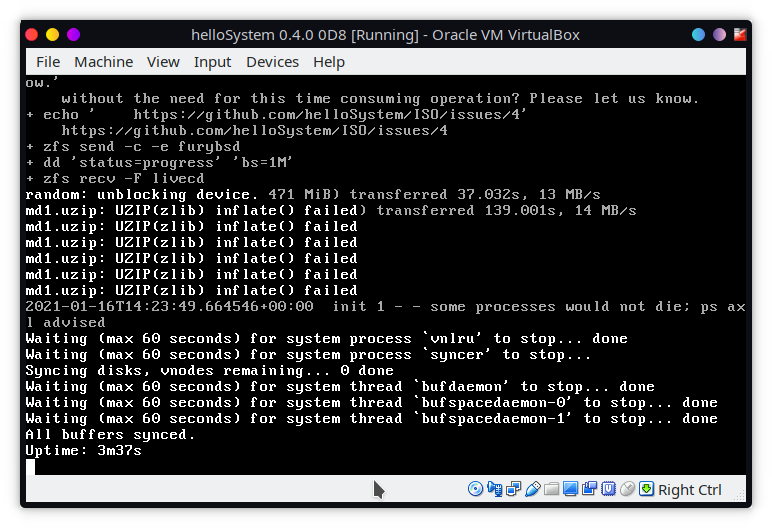Click the red button in title bar left
772x528 pixels.
[x=32, y=34]
